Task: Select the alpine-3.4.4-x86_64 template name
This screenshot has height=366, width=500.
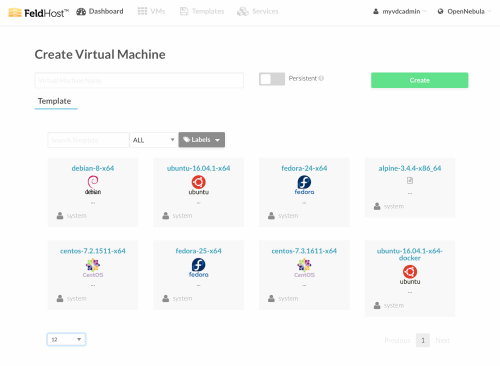Action: pos(410,168)
